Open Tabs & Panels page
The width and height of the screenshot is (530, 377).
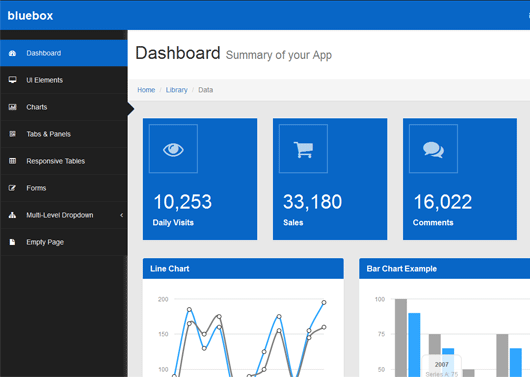64,134
